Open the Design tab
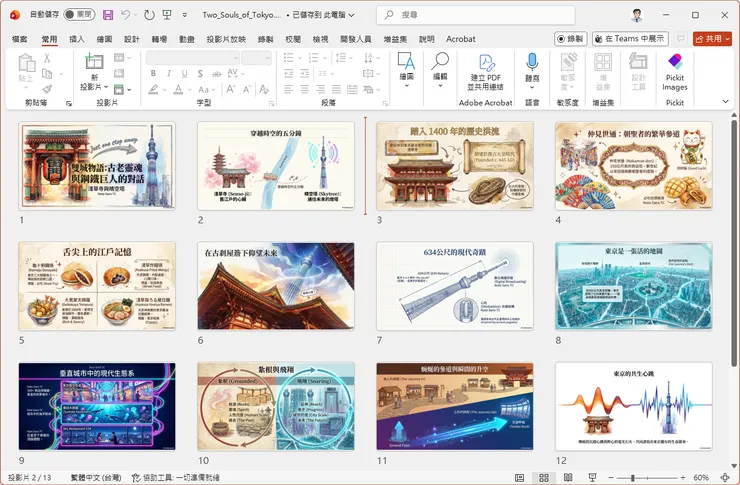 click(132, 39)
